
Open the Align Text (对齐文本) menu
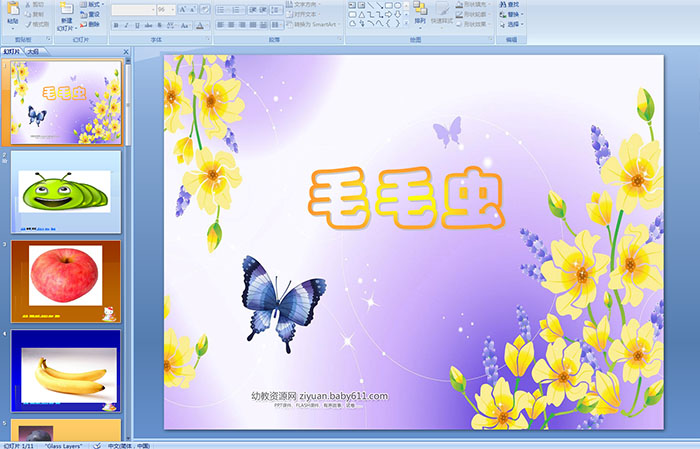click(x=304, y=14)
